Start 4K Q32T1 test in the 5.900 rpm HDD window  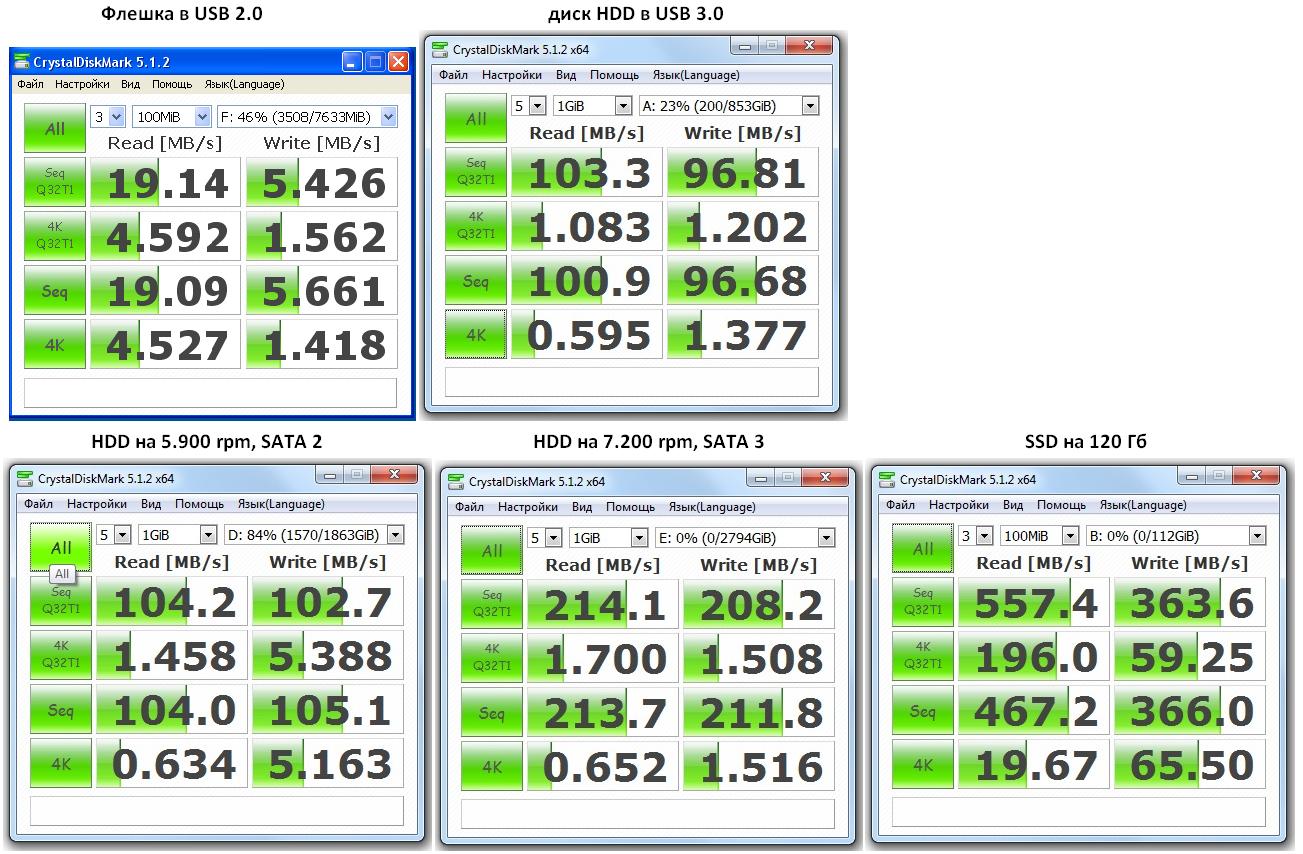pyautogui.click(x=61, y=656)
